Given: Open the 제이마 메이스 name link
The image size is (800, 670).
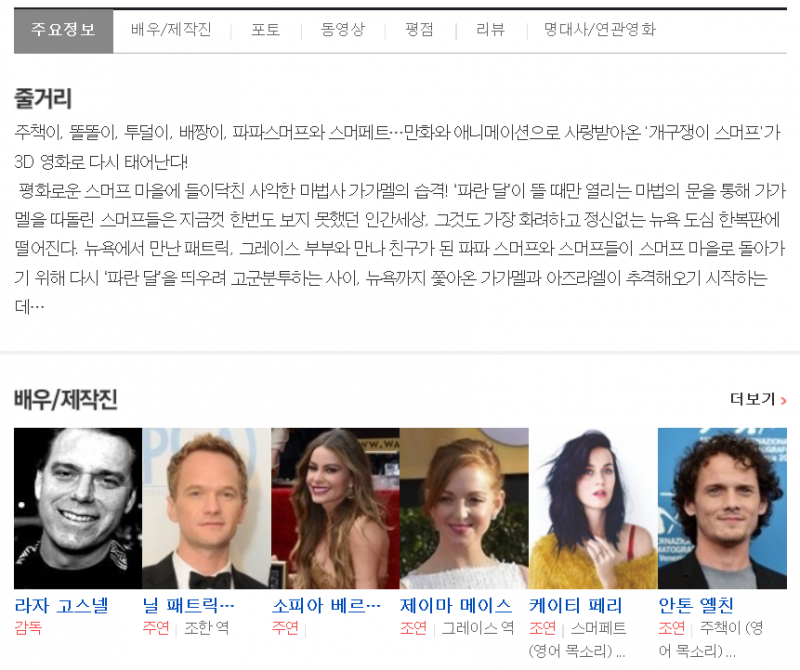Looking at the screenshot, I should click(x=456, y=605).
